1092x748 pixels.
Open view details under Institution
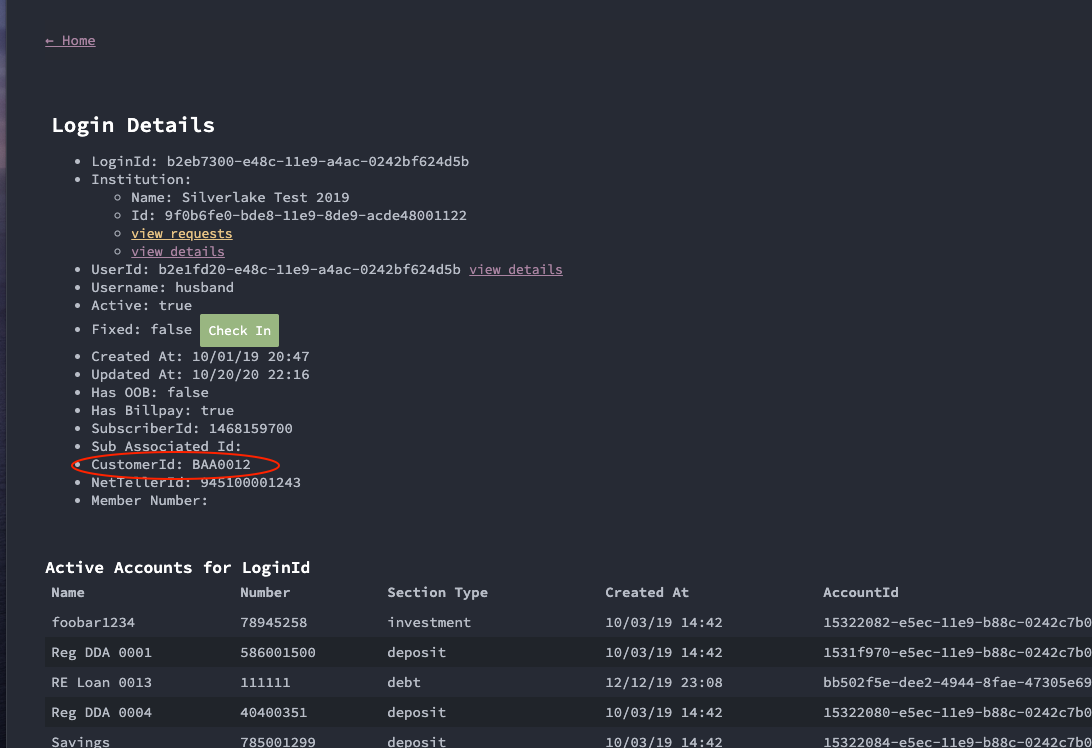177,252
